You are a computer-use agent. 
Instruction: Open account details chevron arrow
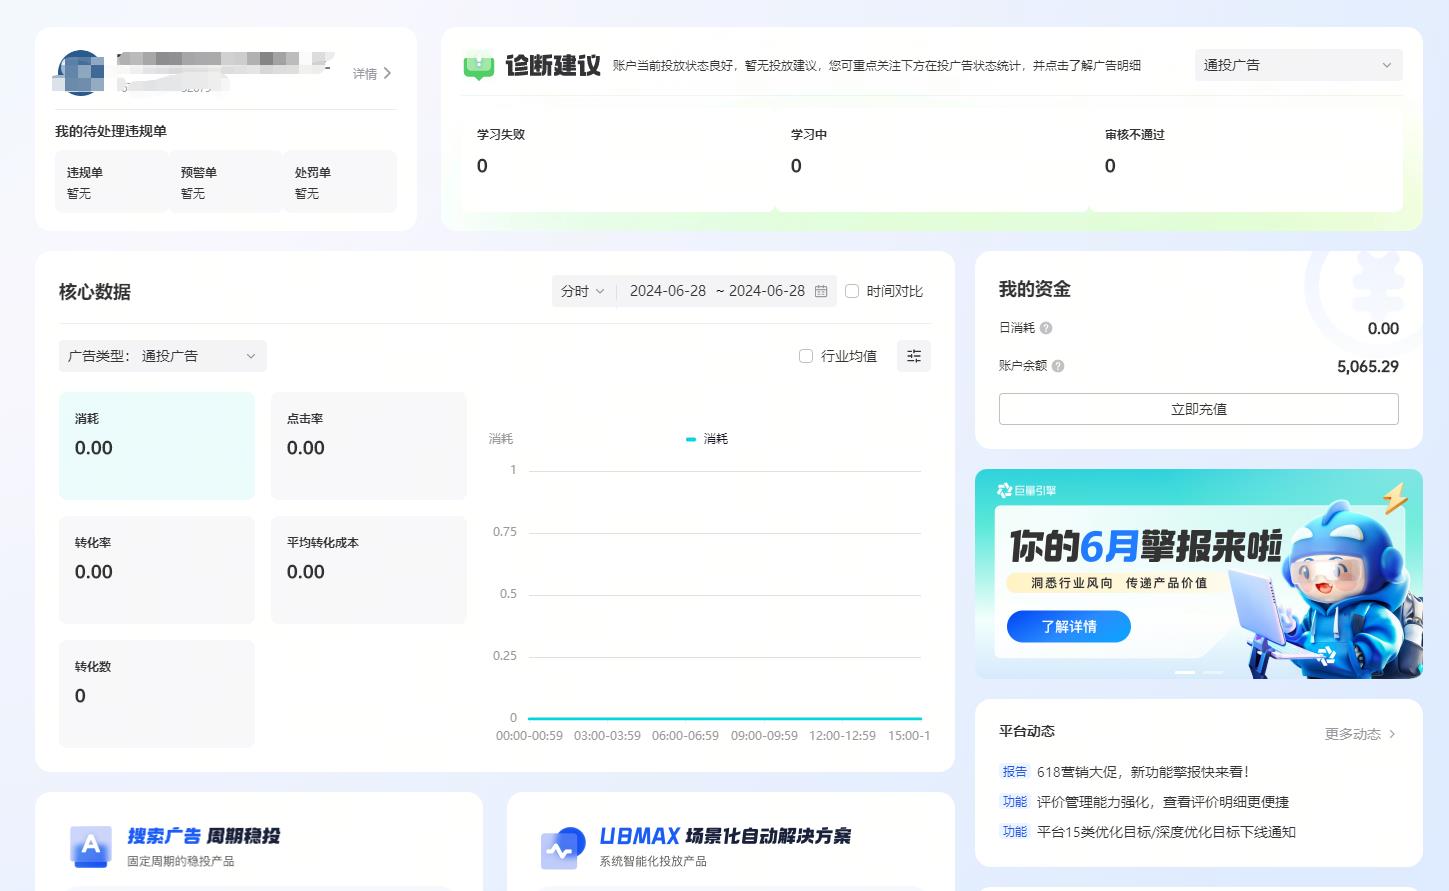pyautogui.click(x=387, y=73)
